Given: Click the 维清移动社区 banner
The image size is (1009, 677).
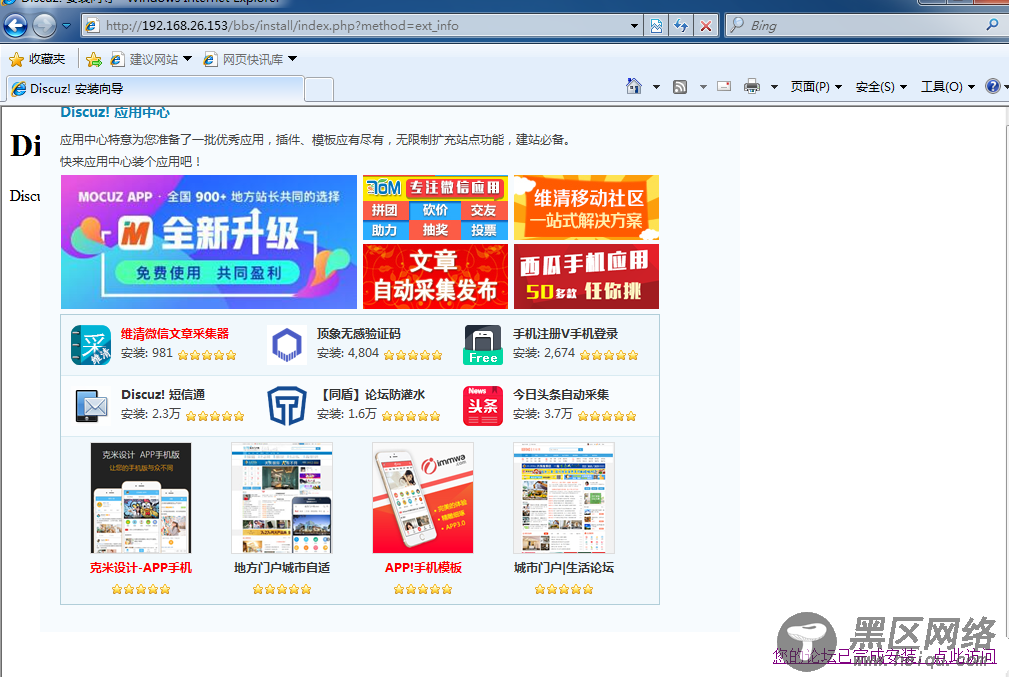Looking at the screenshot, I should coord(586,207).
